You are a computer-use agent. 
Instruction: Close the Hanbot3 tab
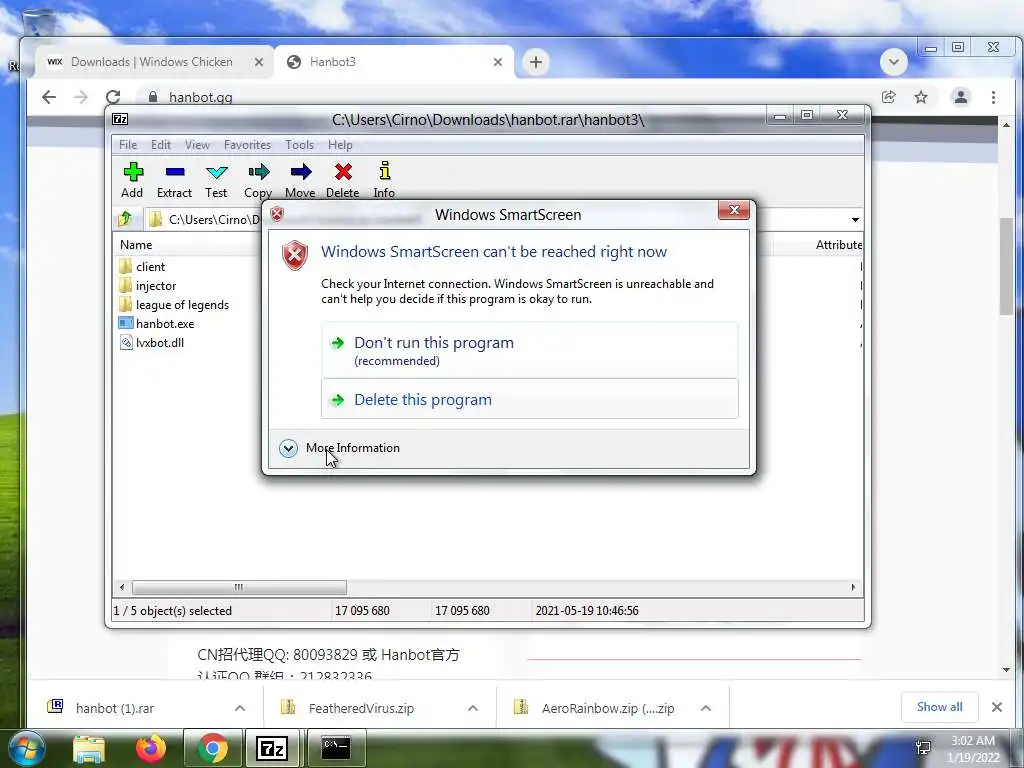tap(498, 62)
